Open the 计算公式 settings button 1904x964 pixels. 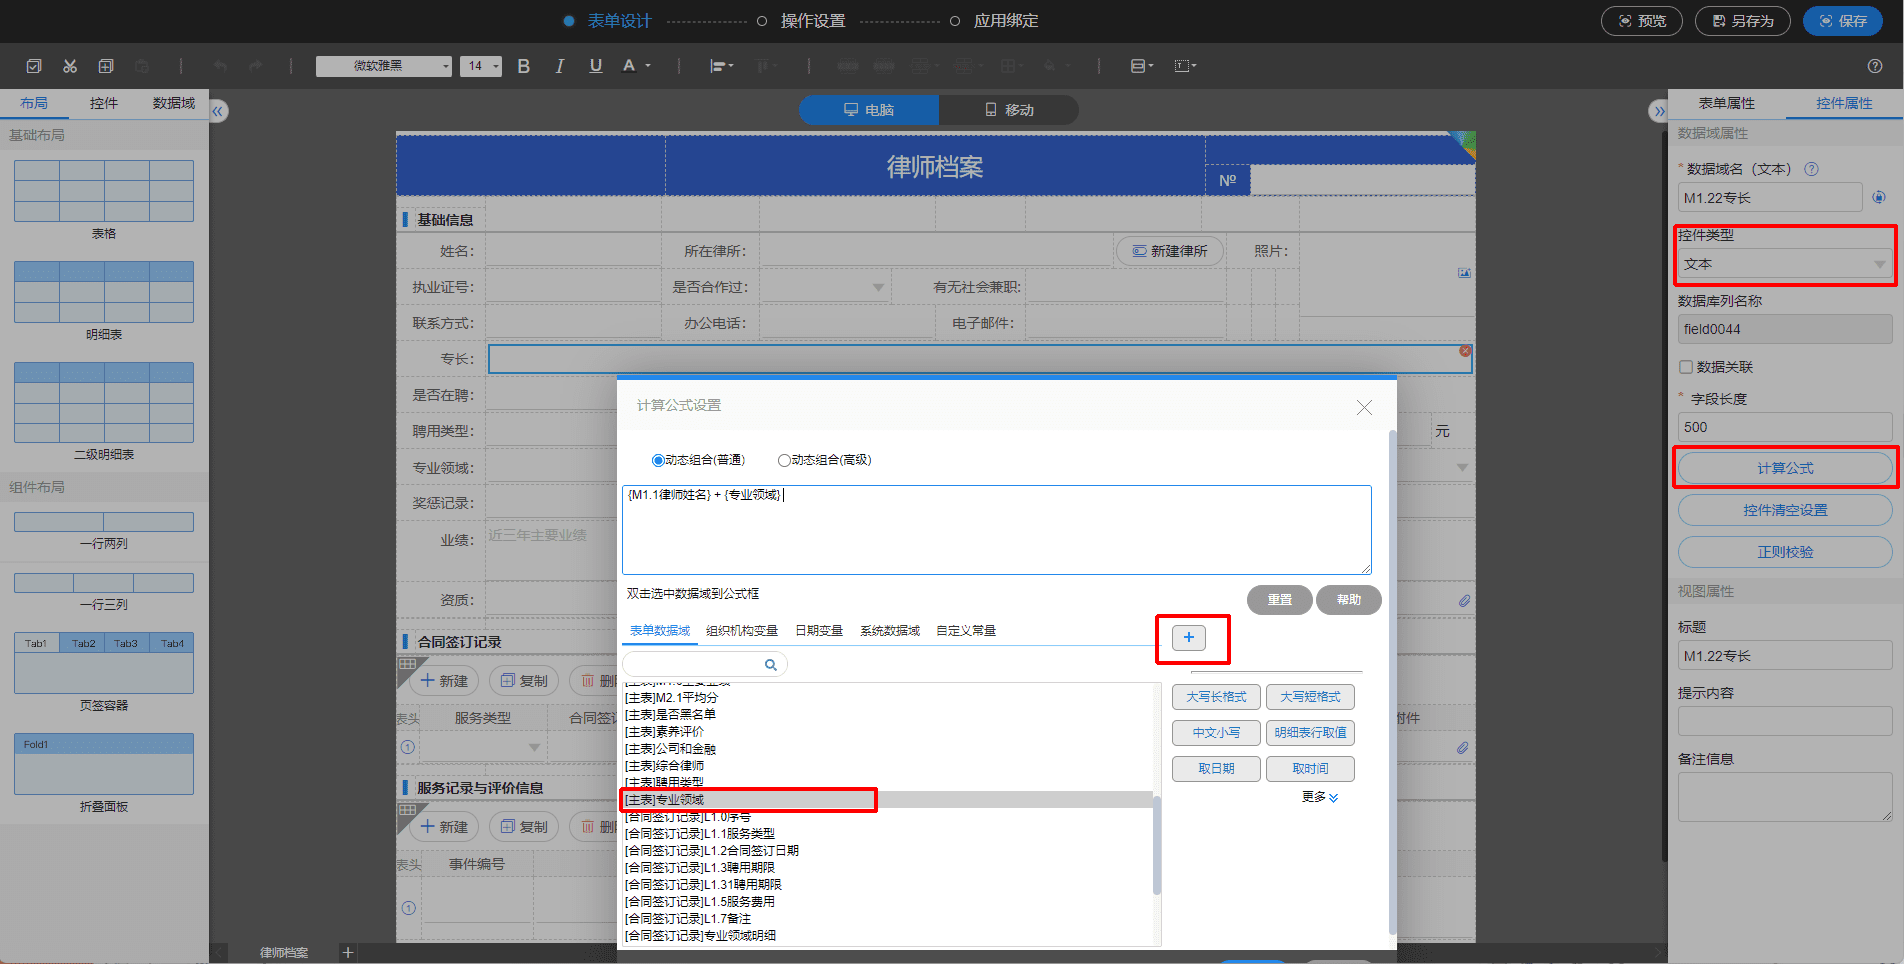click(x=1785, y=468)
